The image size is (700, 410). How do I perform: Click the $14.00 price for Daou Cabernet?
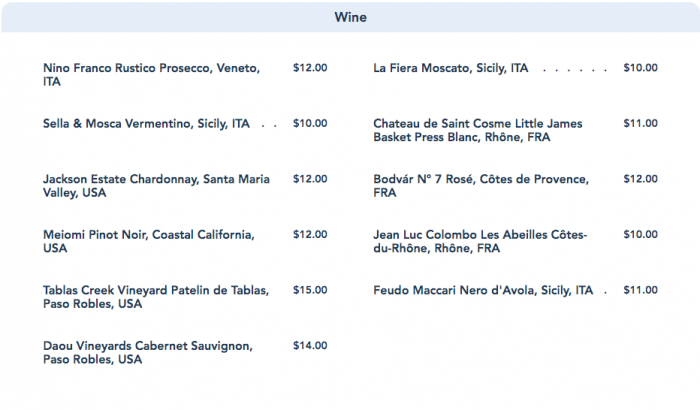[x=310, y=346]
